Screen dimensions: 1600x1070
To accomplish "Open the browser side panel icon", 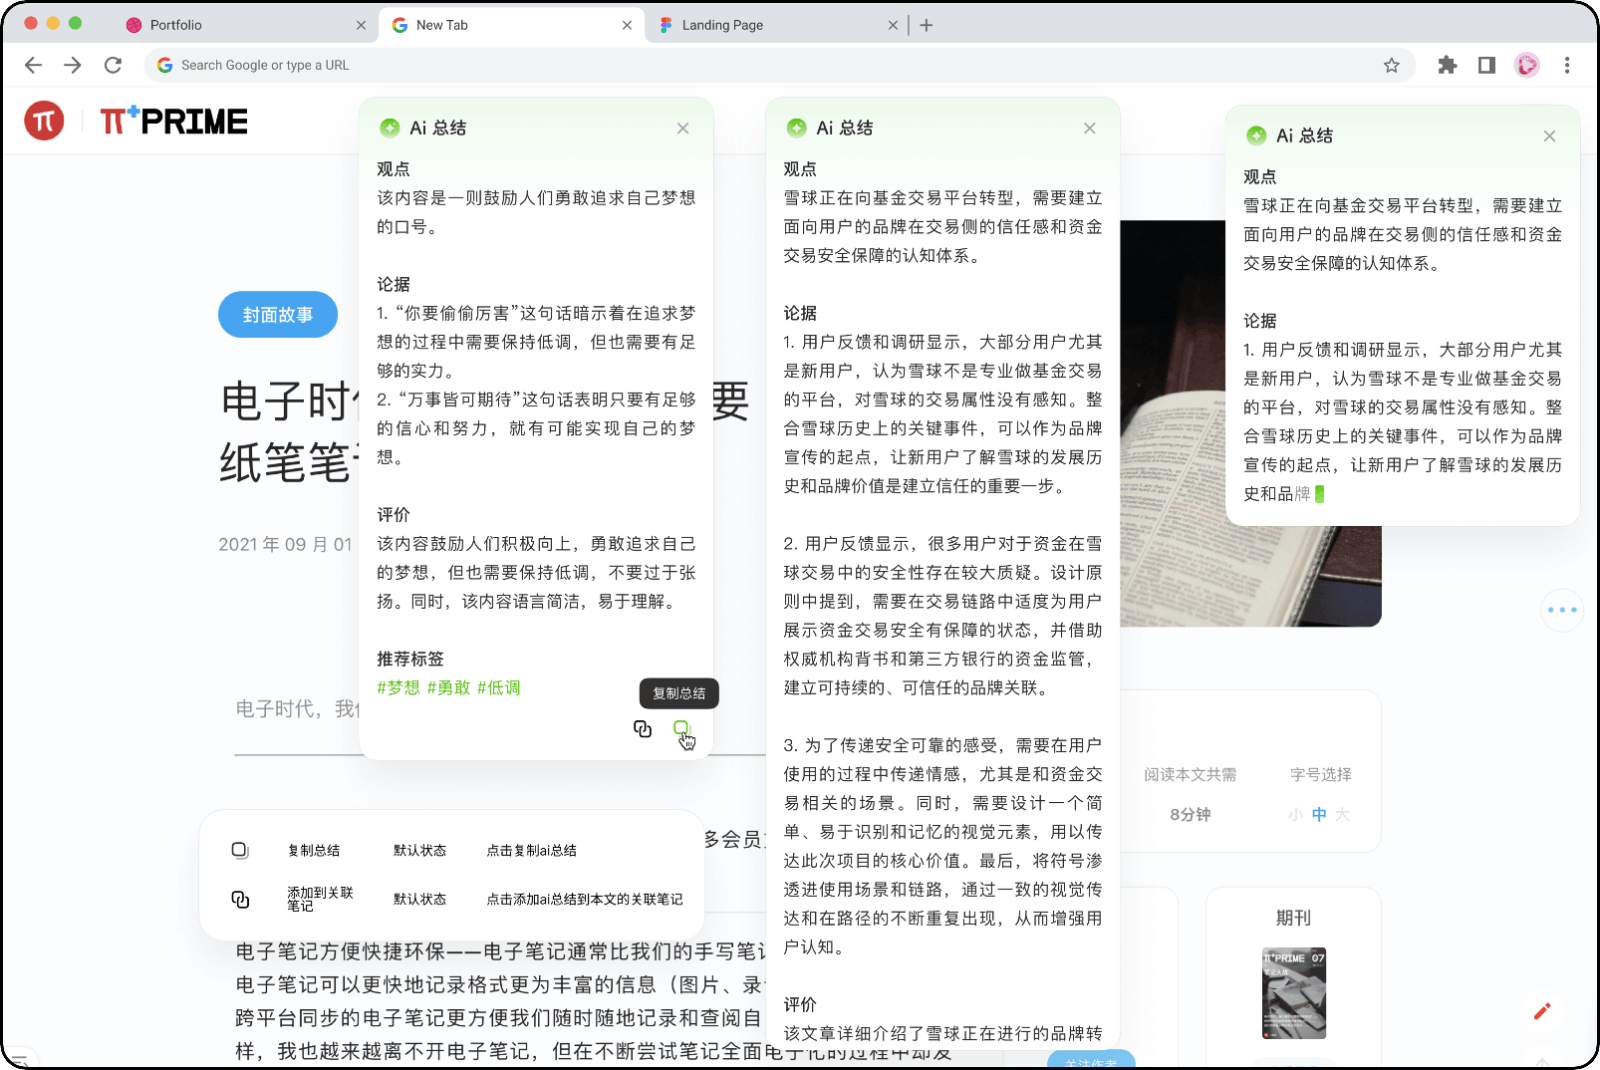I will [x=1487, y=65].
